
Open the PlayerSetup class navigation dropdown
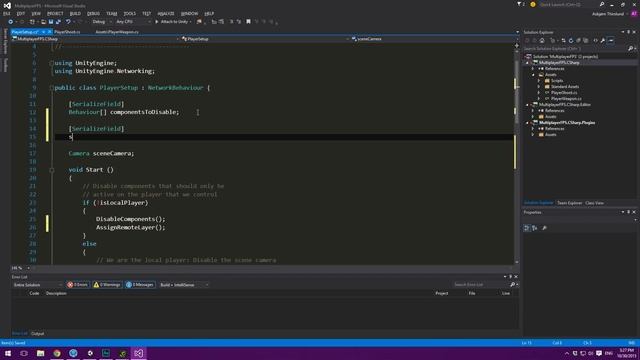point(265,39)
